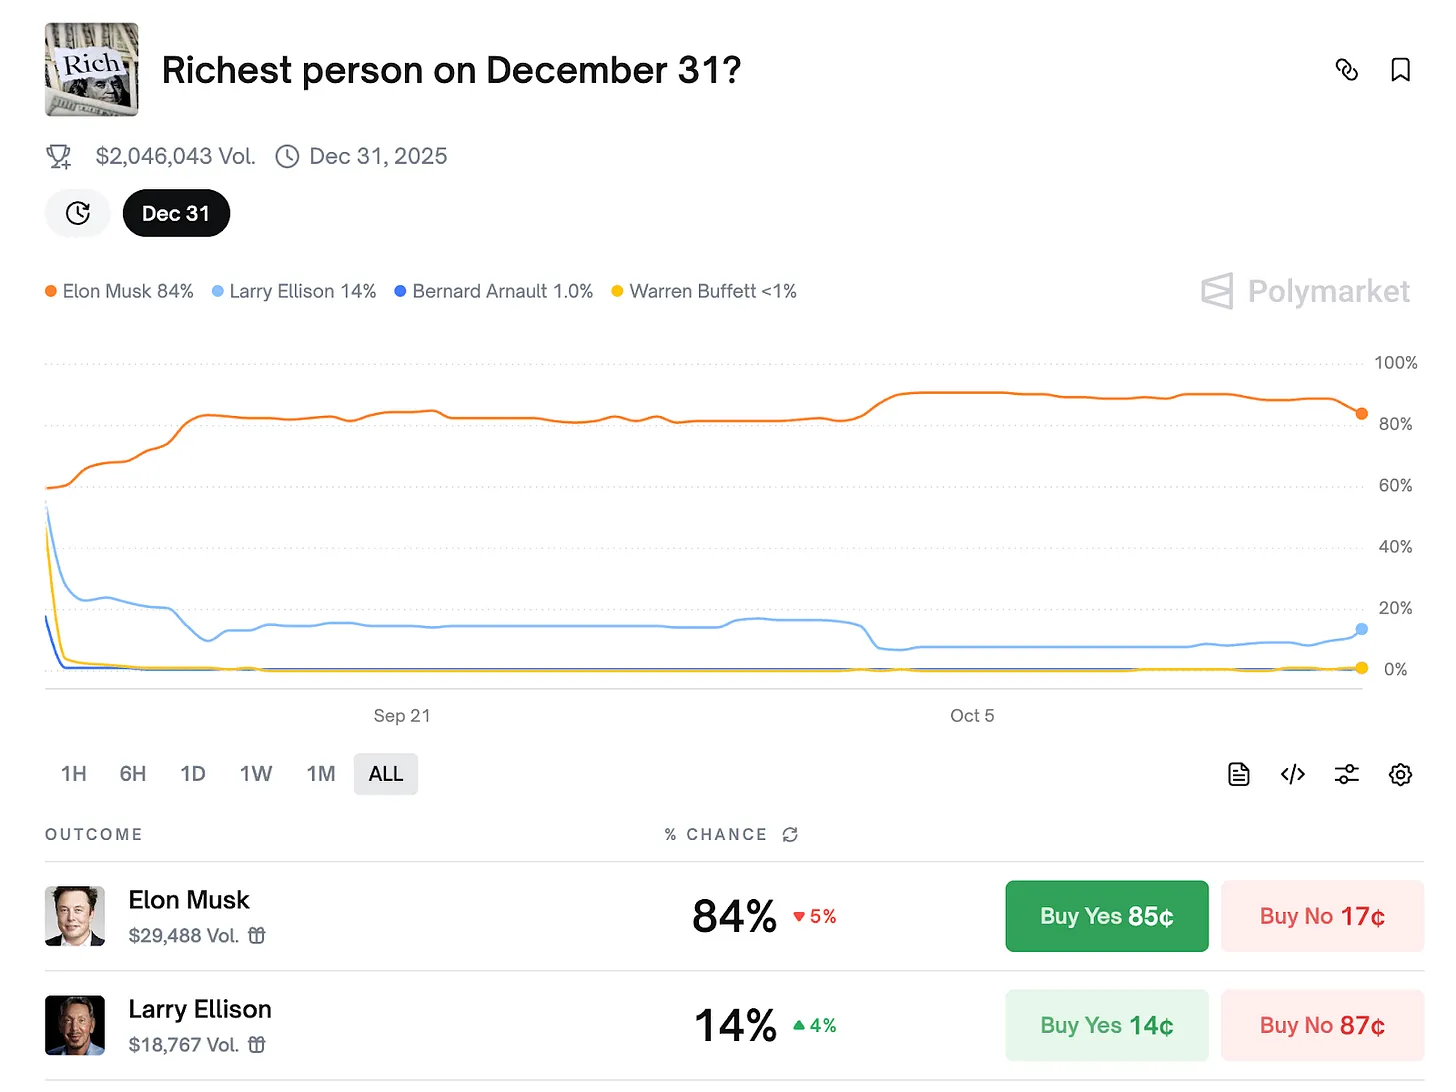The image size is (1456, 1092).
Task: Open the document details icon
Action: tap(1239, 774)
